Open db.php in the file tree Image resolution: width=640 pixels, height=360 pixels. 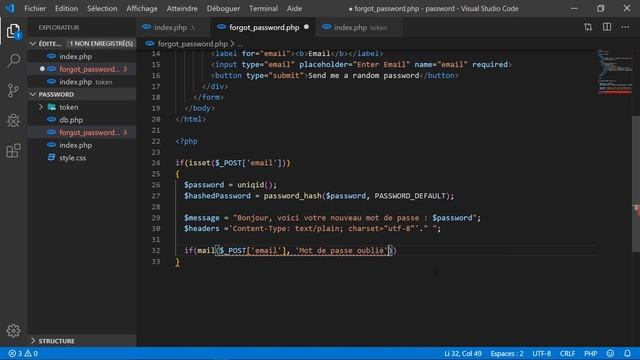(82, 120)
